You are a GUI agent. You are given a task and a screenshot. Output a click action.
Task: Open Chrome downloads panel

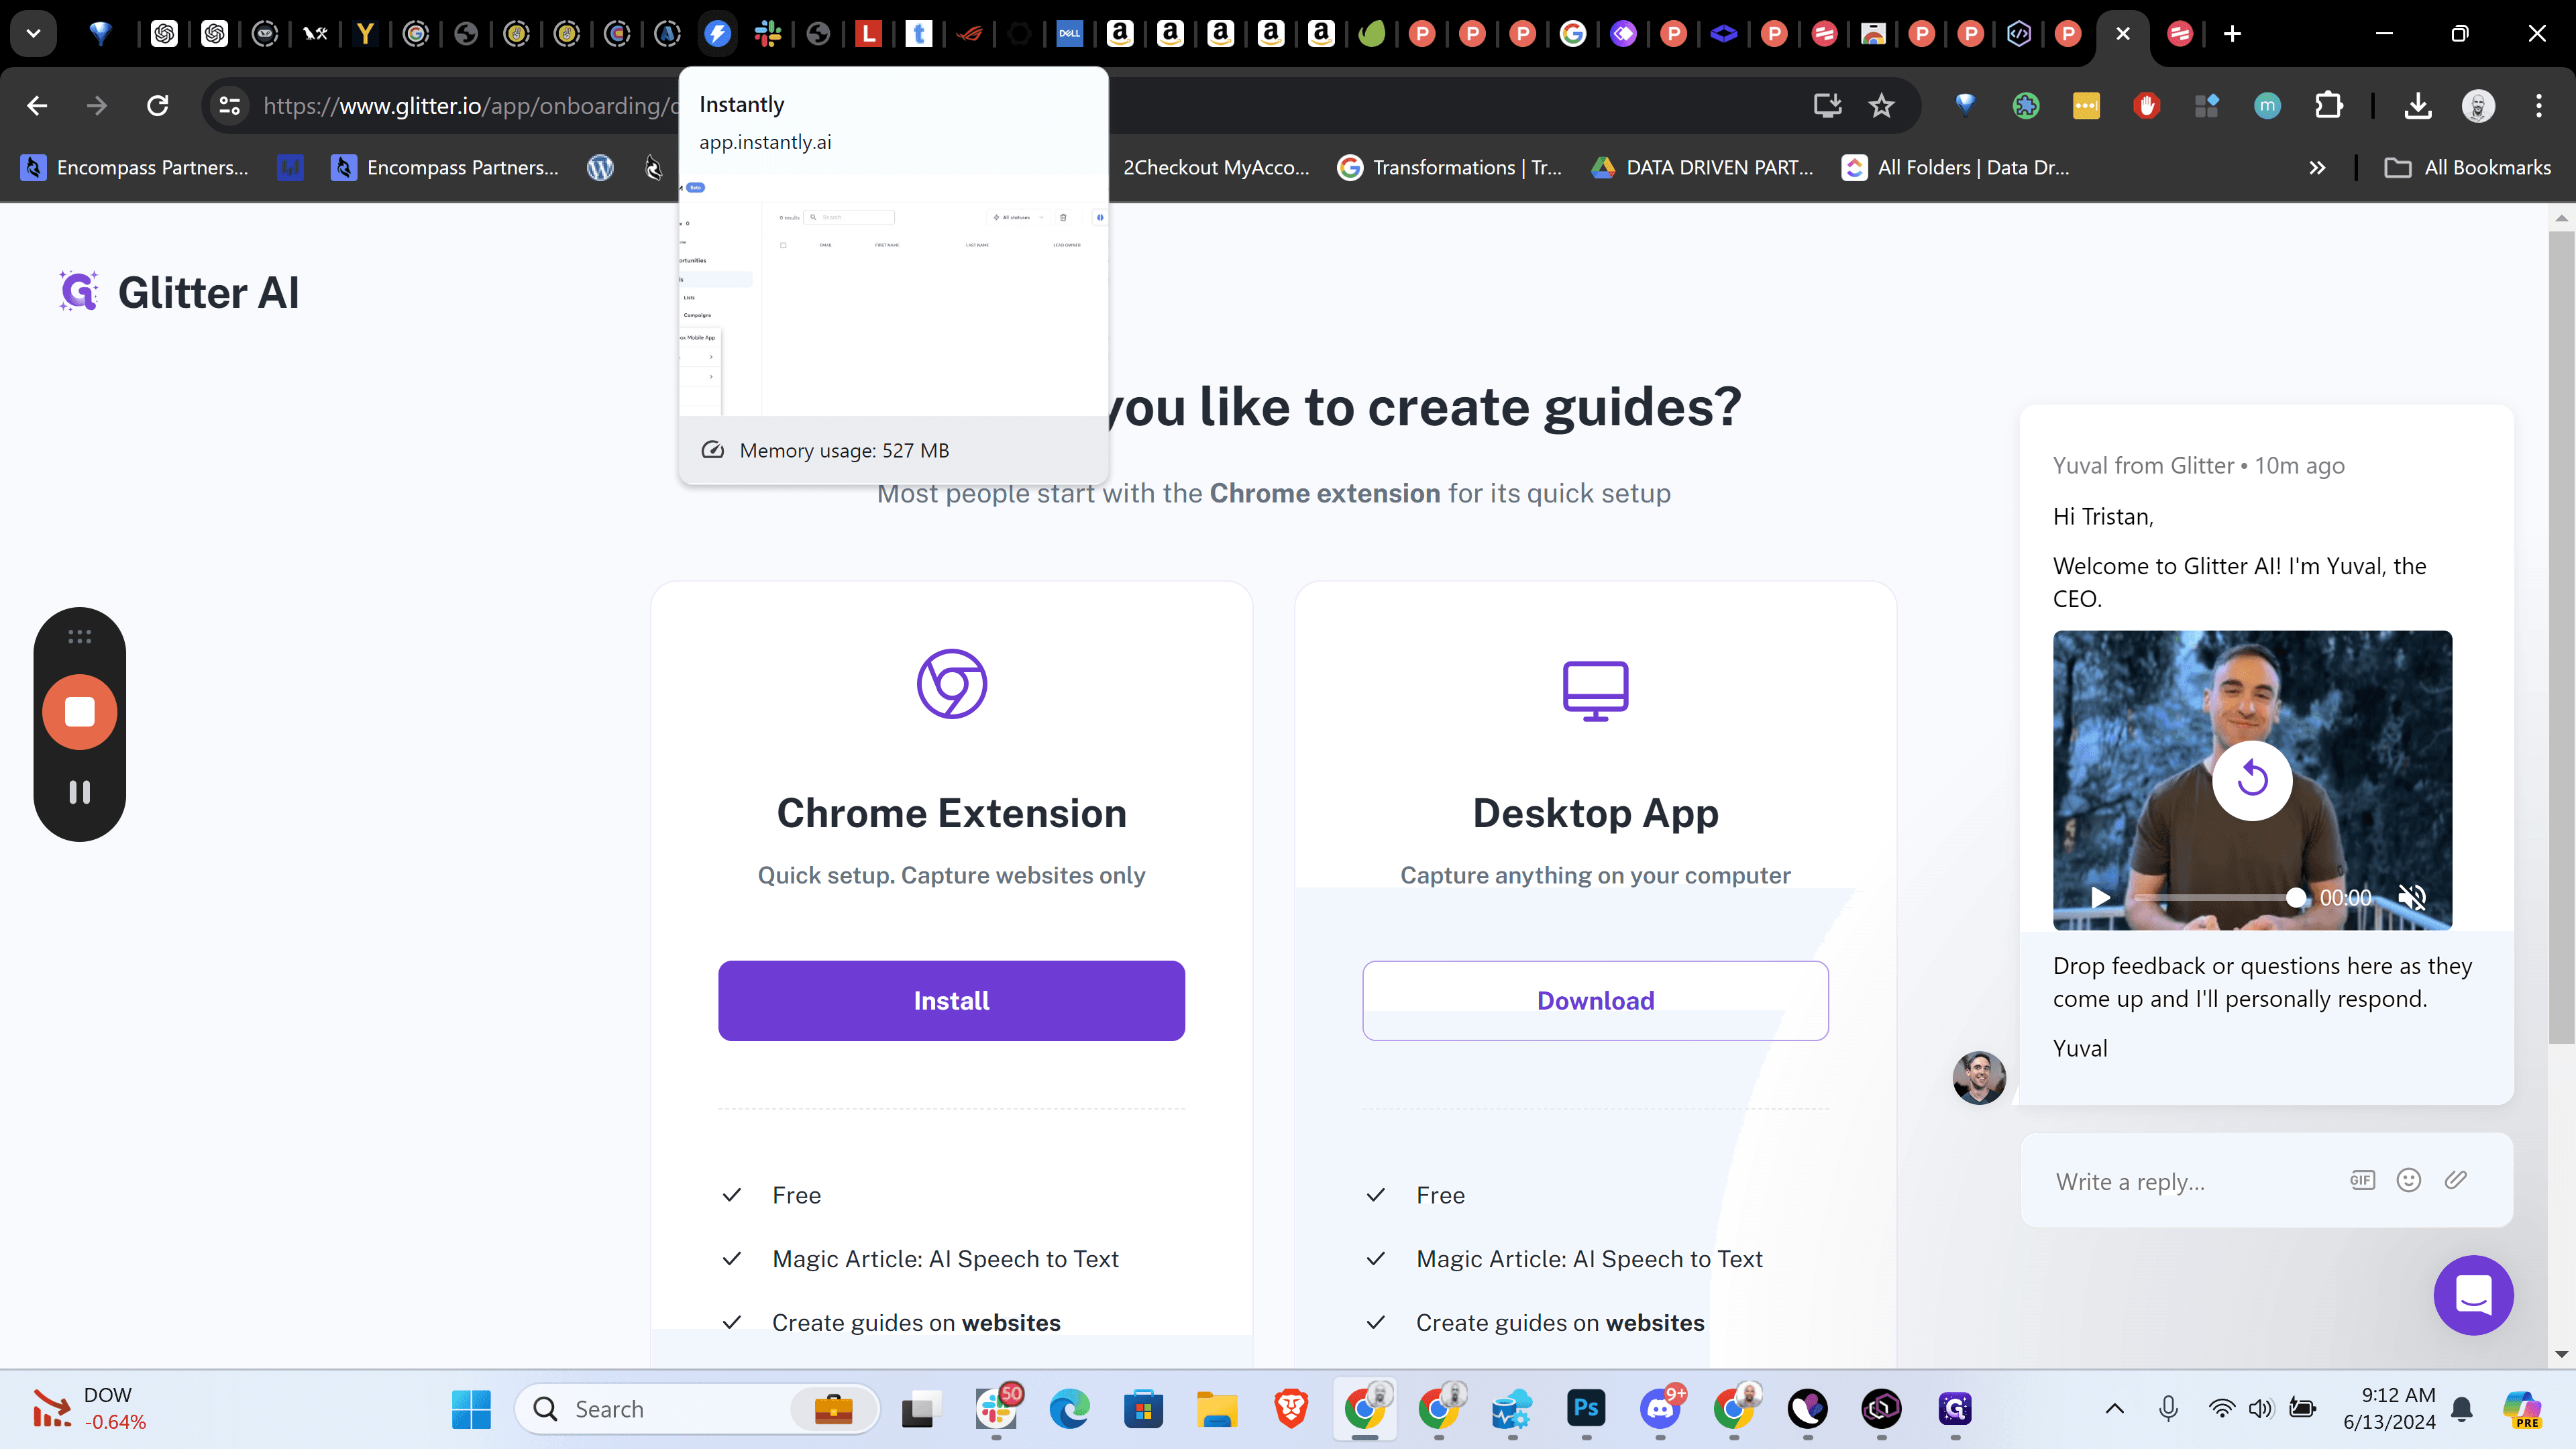(x=2417, y=105)
